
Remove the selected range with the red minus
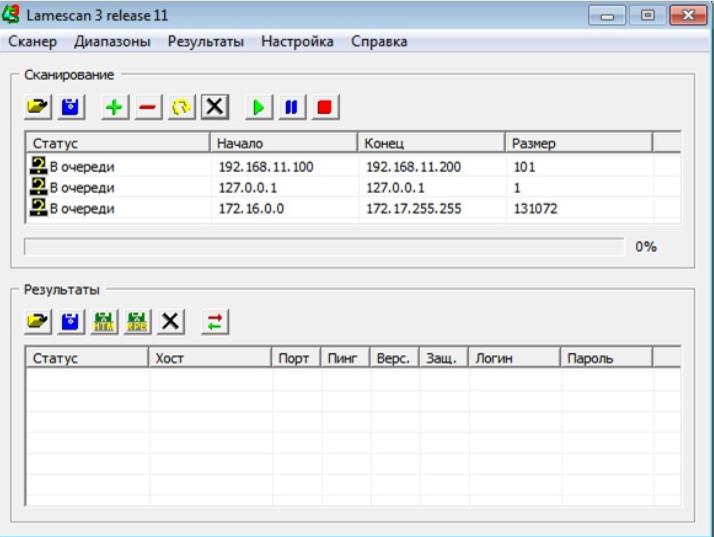pos(147,106)
